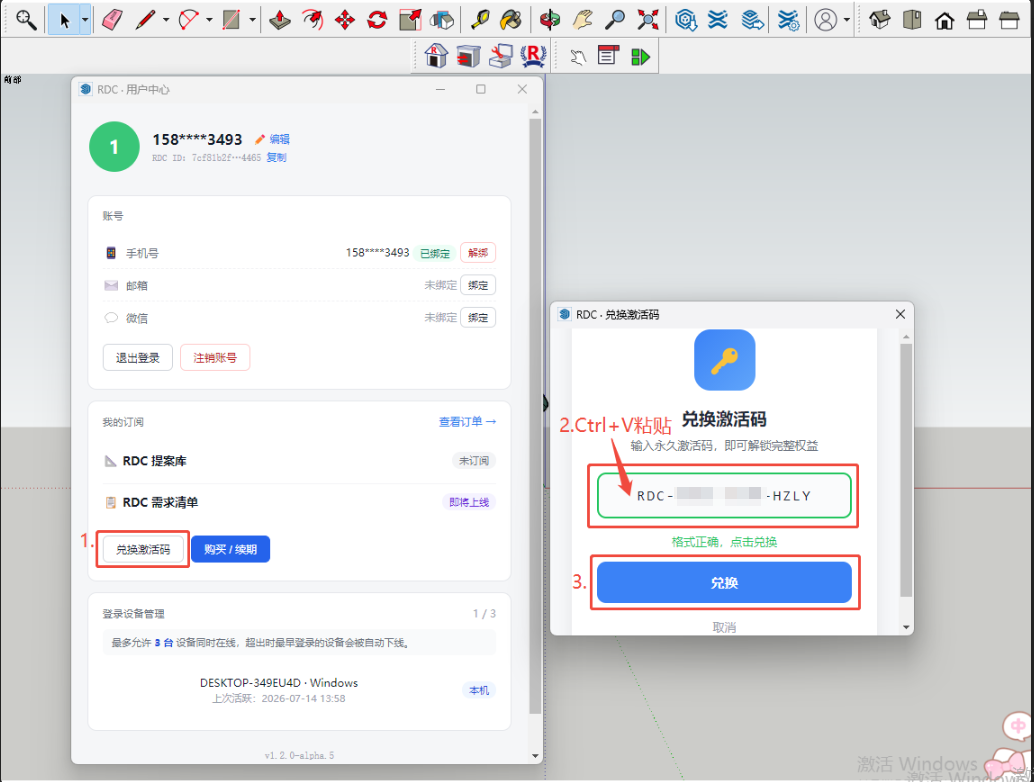Viewport: 1034px width, 782px height.
Task: Click 取消 in the redeem dialog
Action: point(724,627)
